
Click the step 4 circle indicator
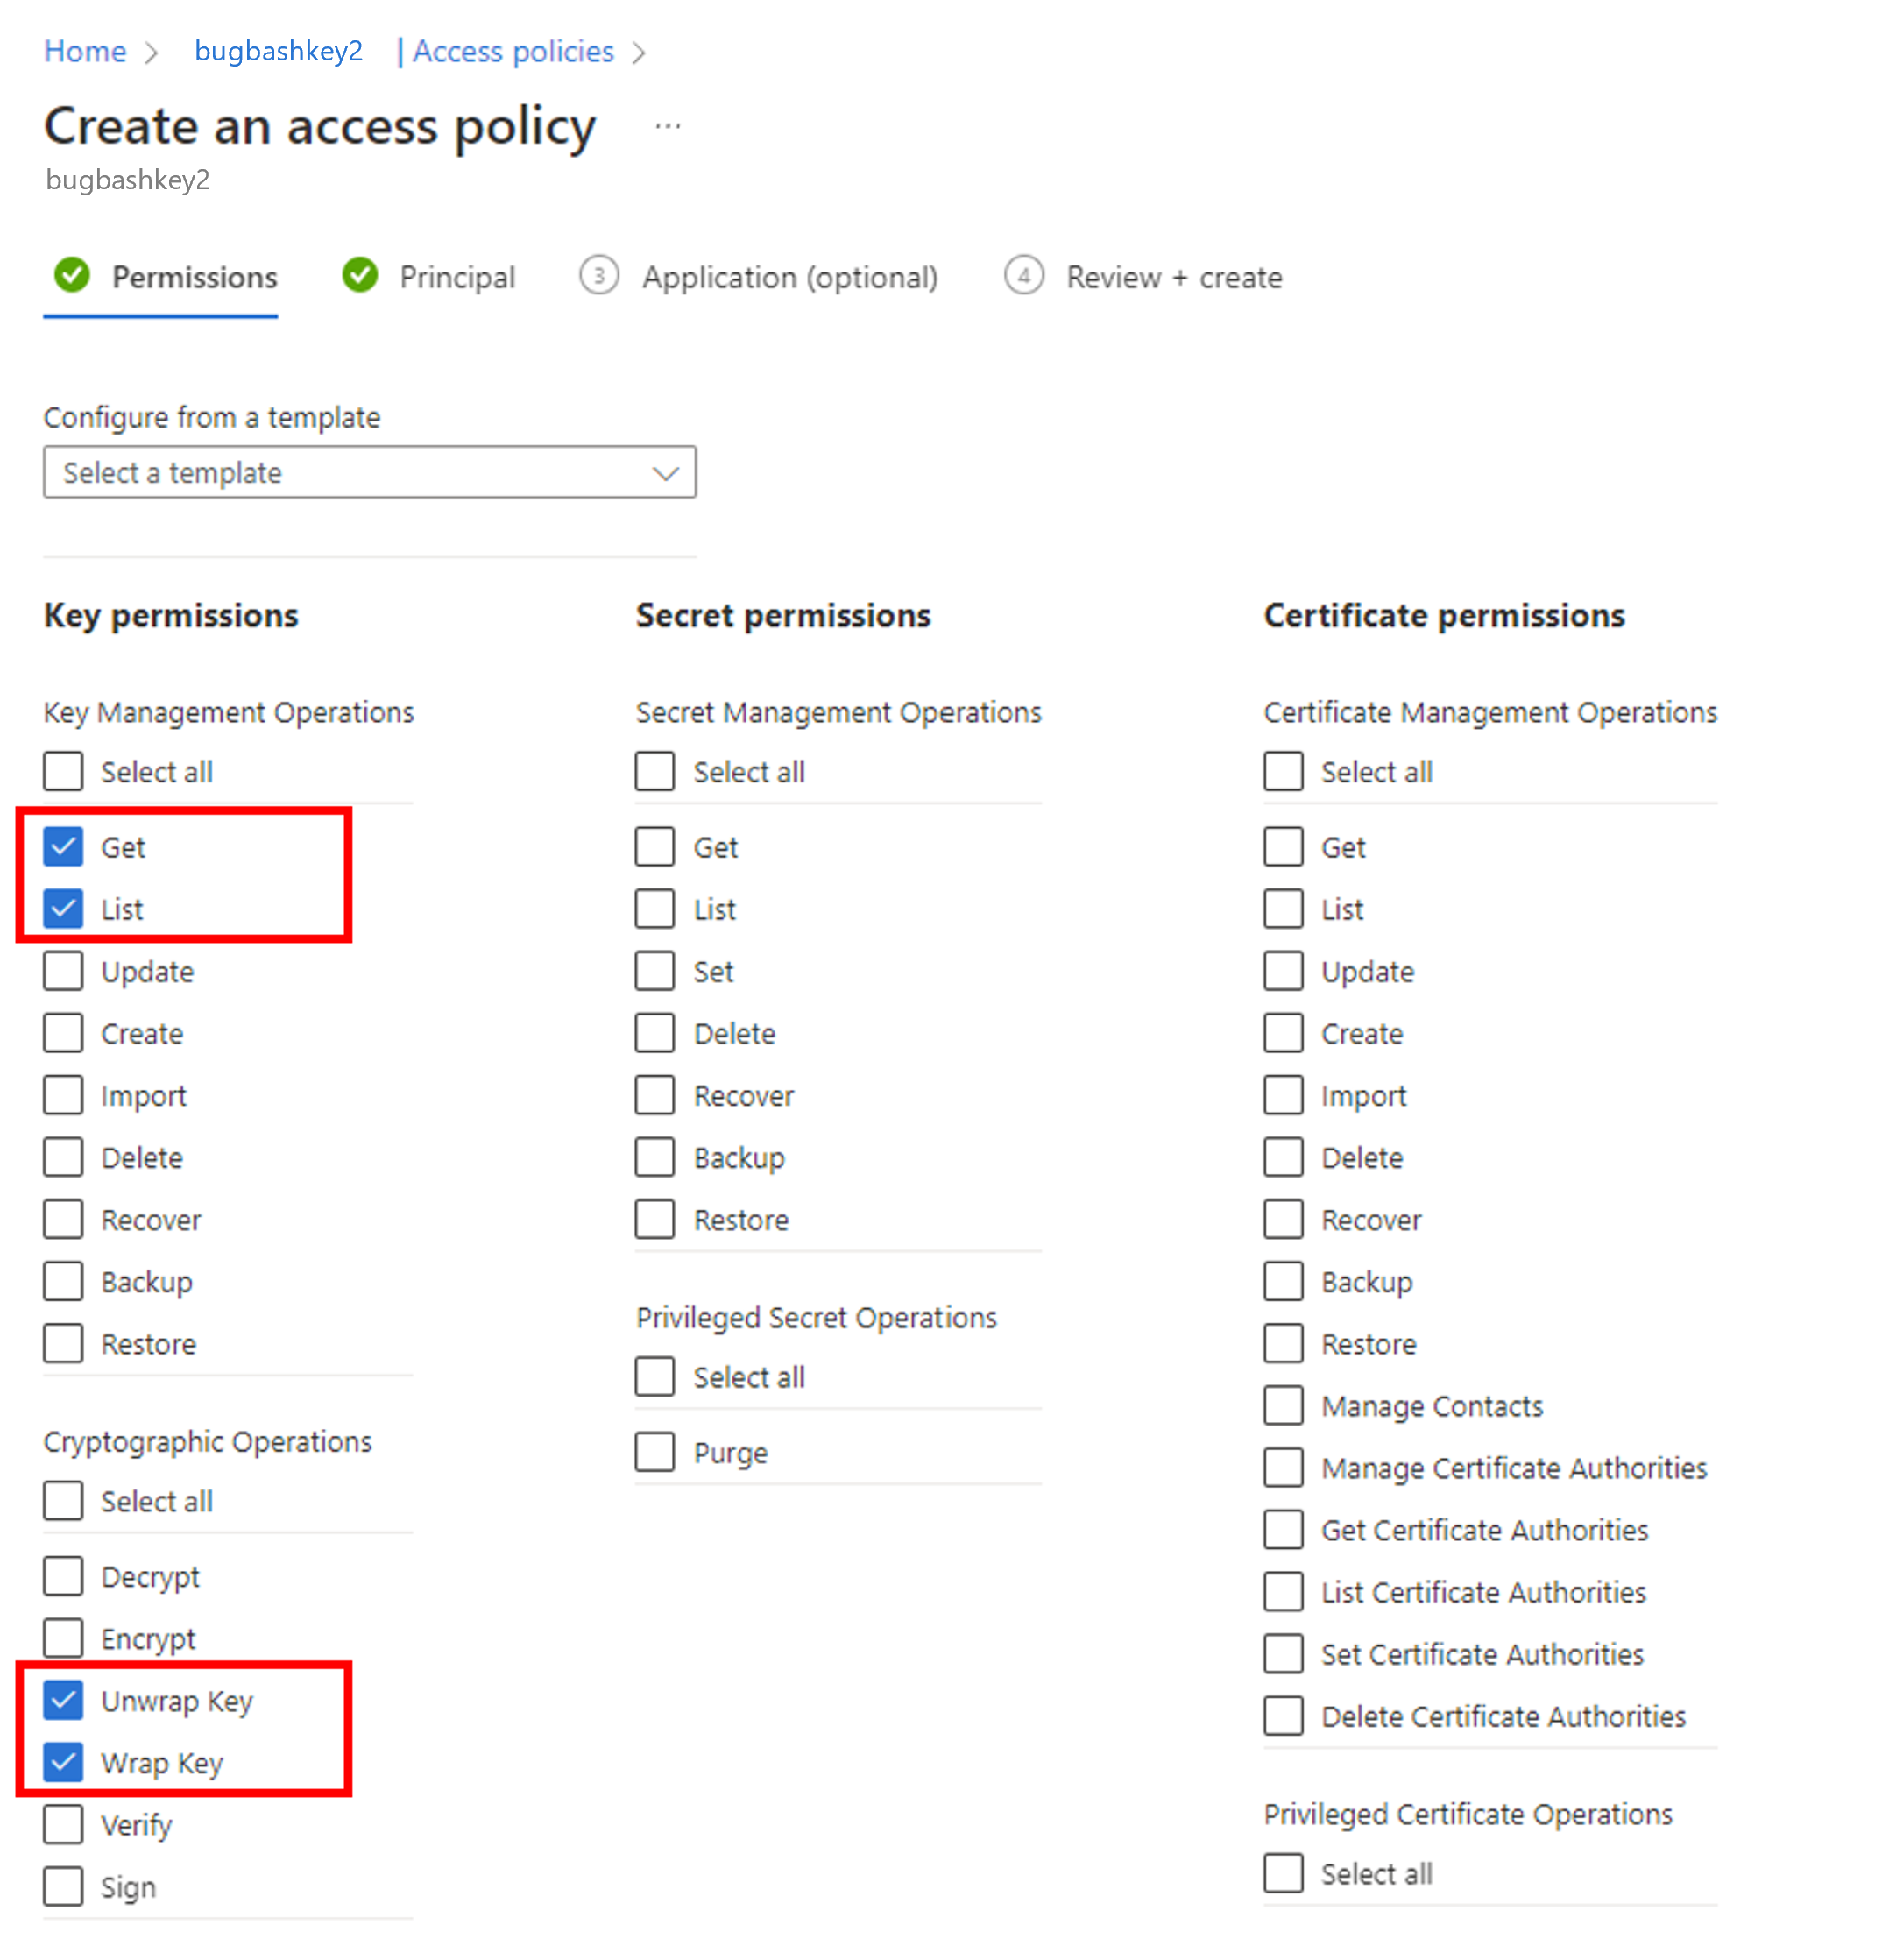tap(1024, 276)
